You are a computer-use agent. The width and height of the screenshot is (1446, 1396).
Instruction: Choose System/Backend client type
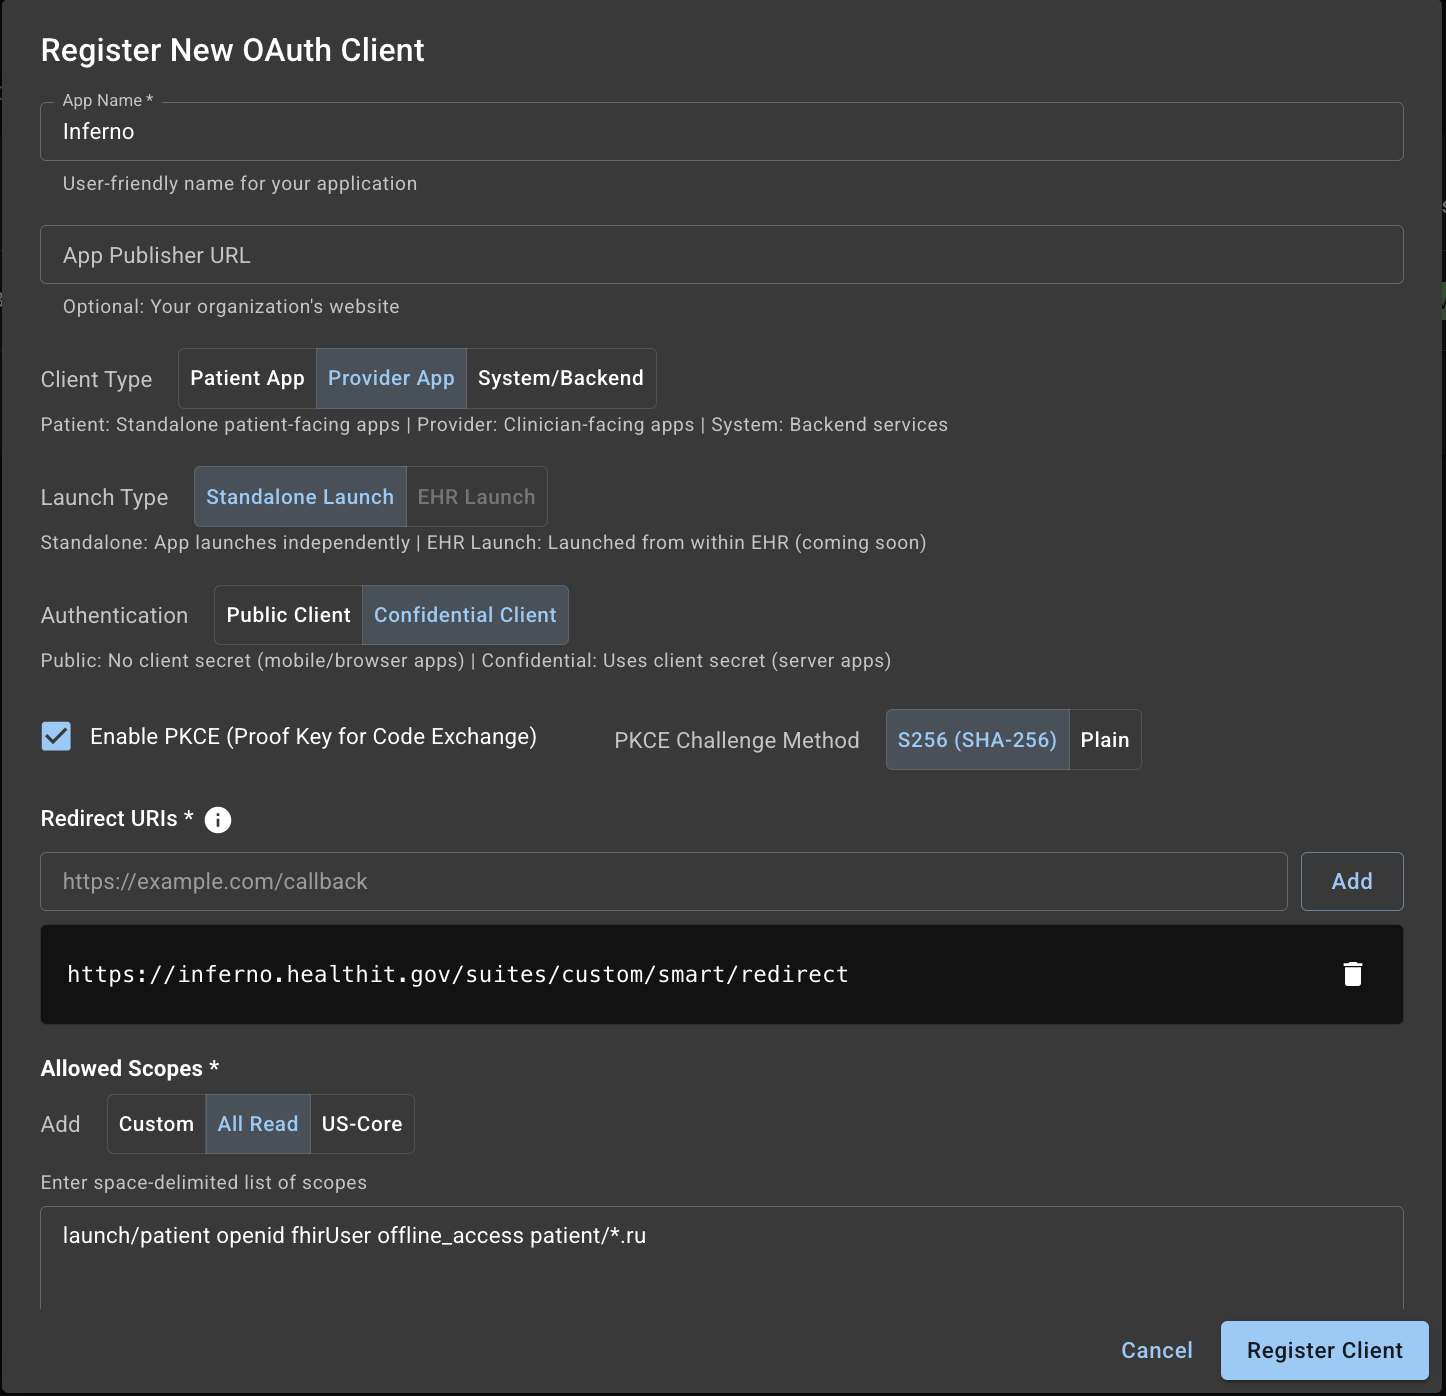560,378
